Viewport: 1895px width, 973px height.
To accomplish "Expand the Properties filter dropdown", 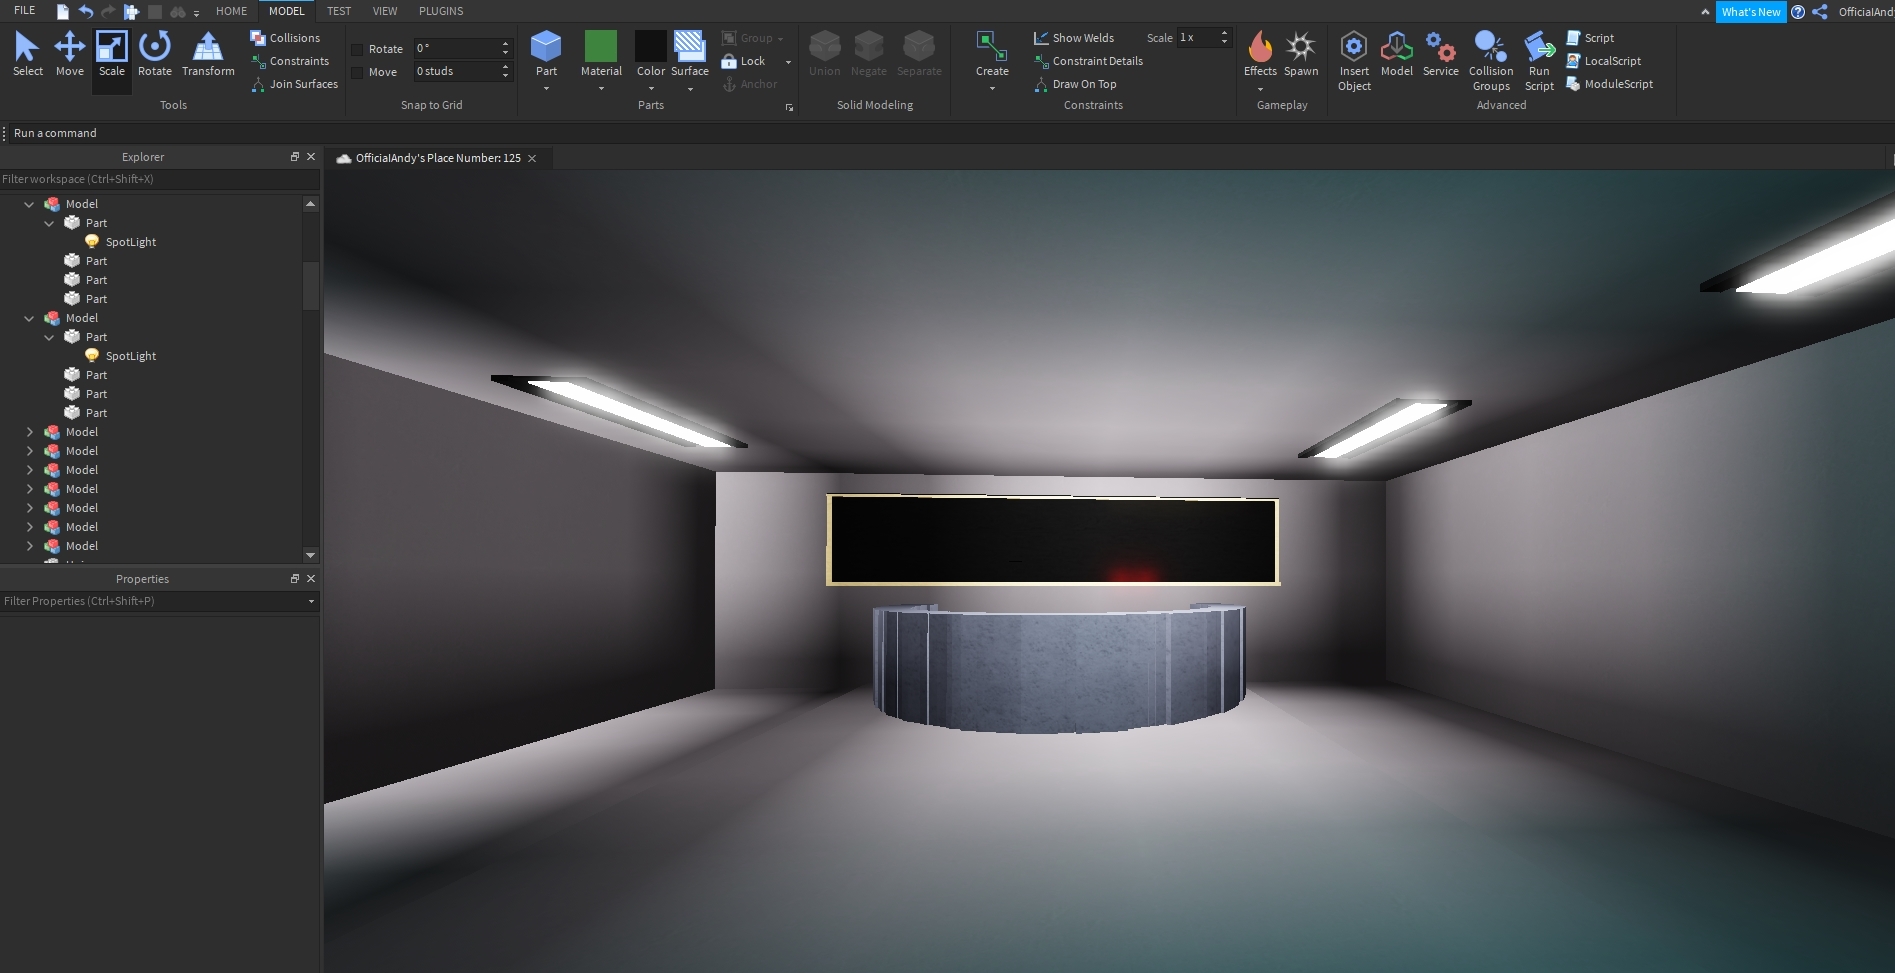I will coord(311,601).
